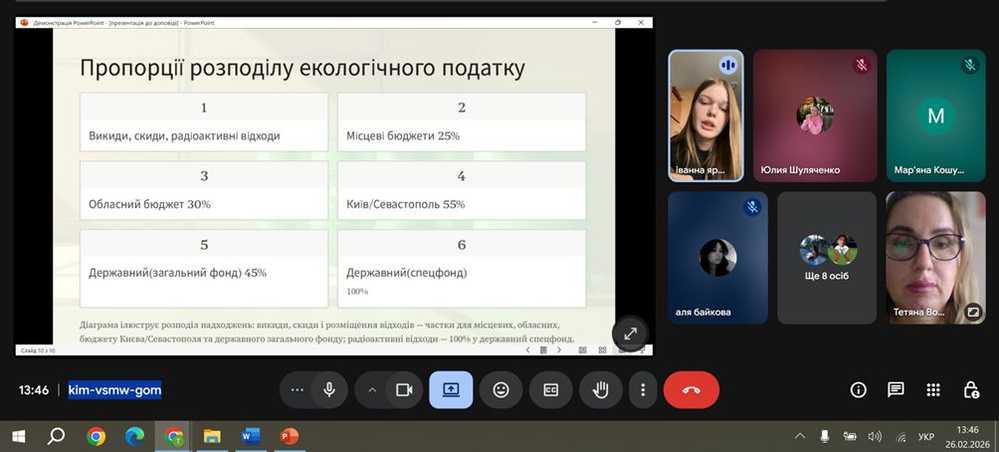The image size is (999, 452).
Task: Turn on captions with the CC button
Action: (550, 390)
